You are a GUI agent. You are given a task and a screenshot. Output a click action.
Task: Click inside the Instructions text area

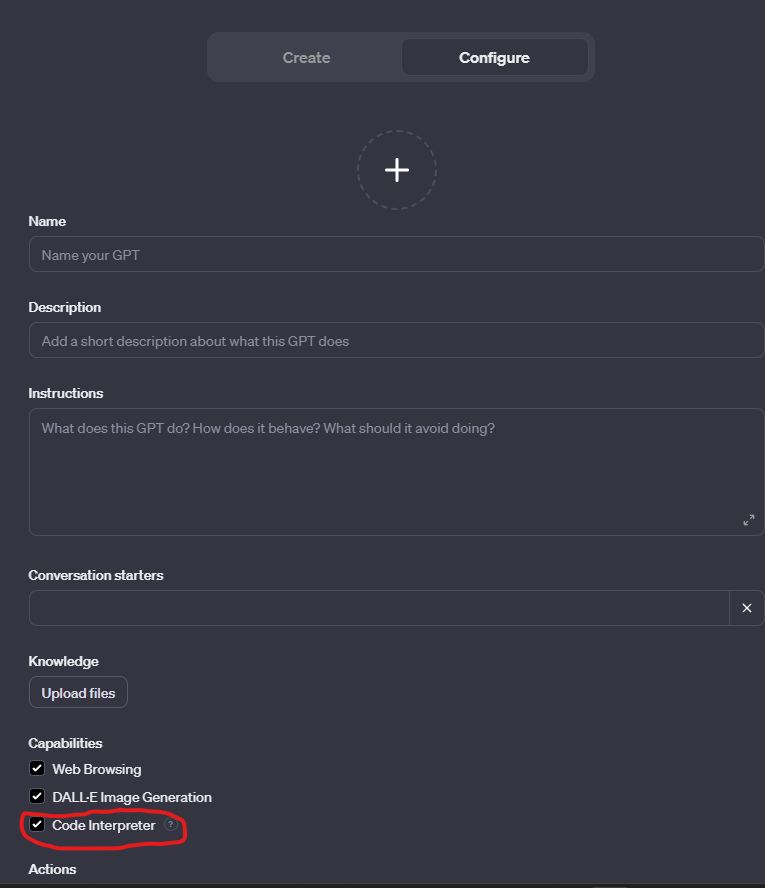[x=396, y=472]
